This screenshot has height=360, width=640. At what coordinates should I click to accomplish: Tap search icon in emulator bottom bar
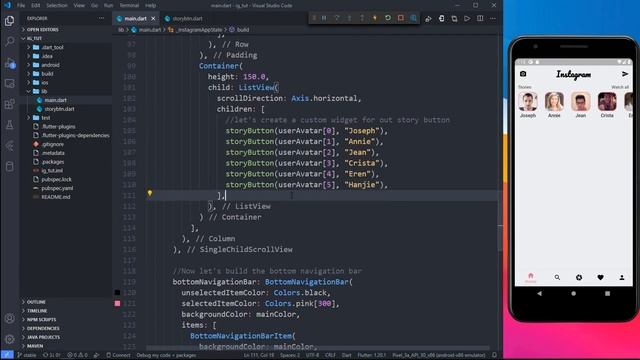(557, 278)
